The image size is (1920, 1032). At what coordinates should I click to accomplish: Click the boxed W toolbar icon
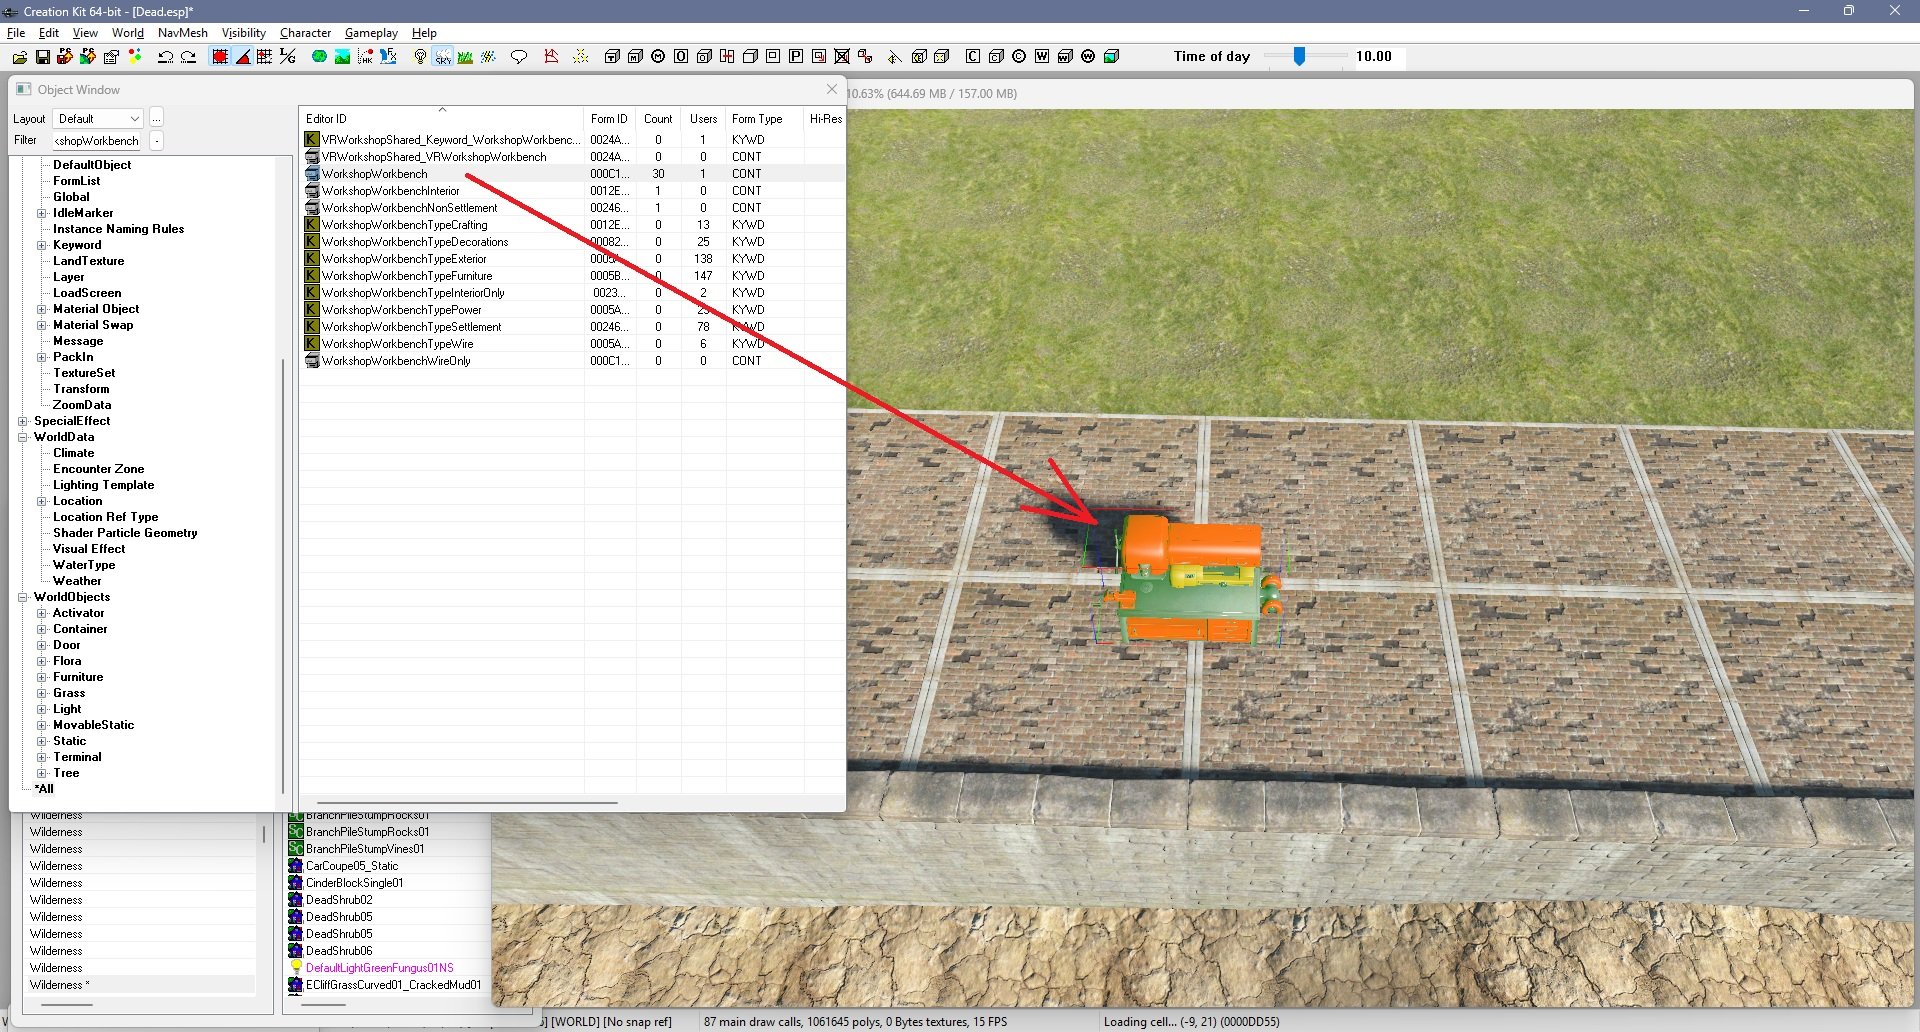pos(1042,57)
